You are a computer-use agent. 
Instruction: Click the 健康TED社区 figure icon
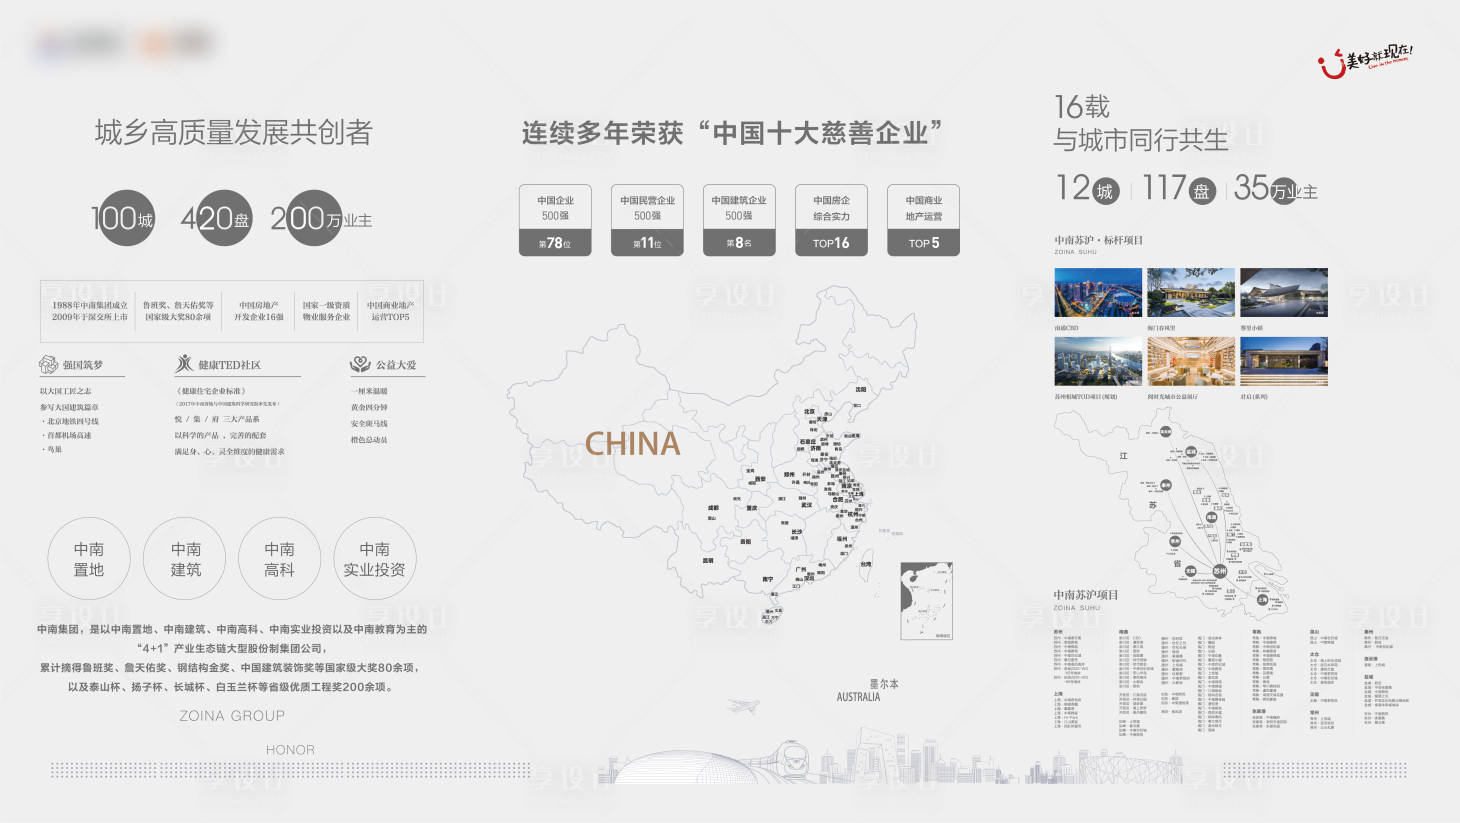184,364
